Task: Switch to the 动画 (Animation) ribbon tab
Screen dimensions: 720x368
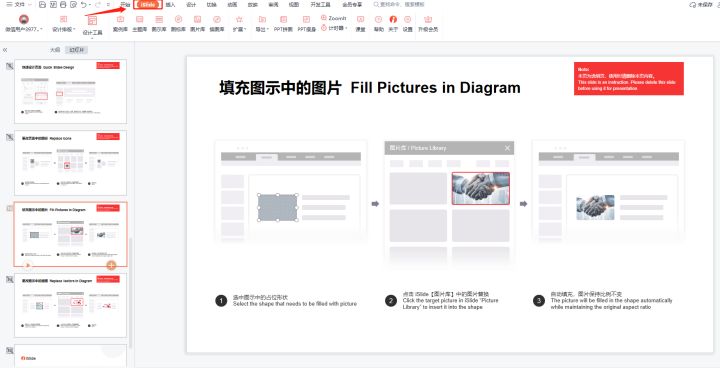Action: pos(232,5)
